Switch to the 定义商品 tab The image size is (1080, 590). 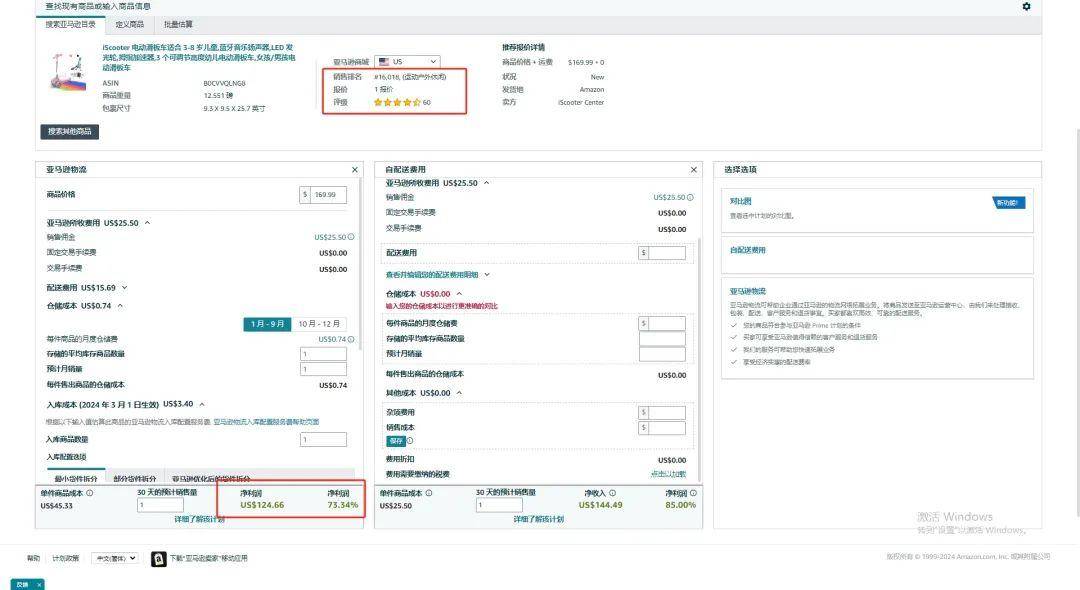(129, 24)
